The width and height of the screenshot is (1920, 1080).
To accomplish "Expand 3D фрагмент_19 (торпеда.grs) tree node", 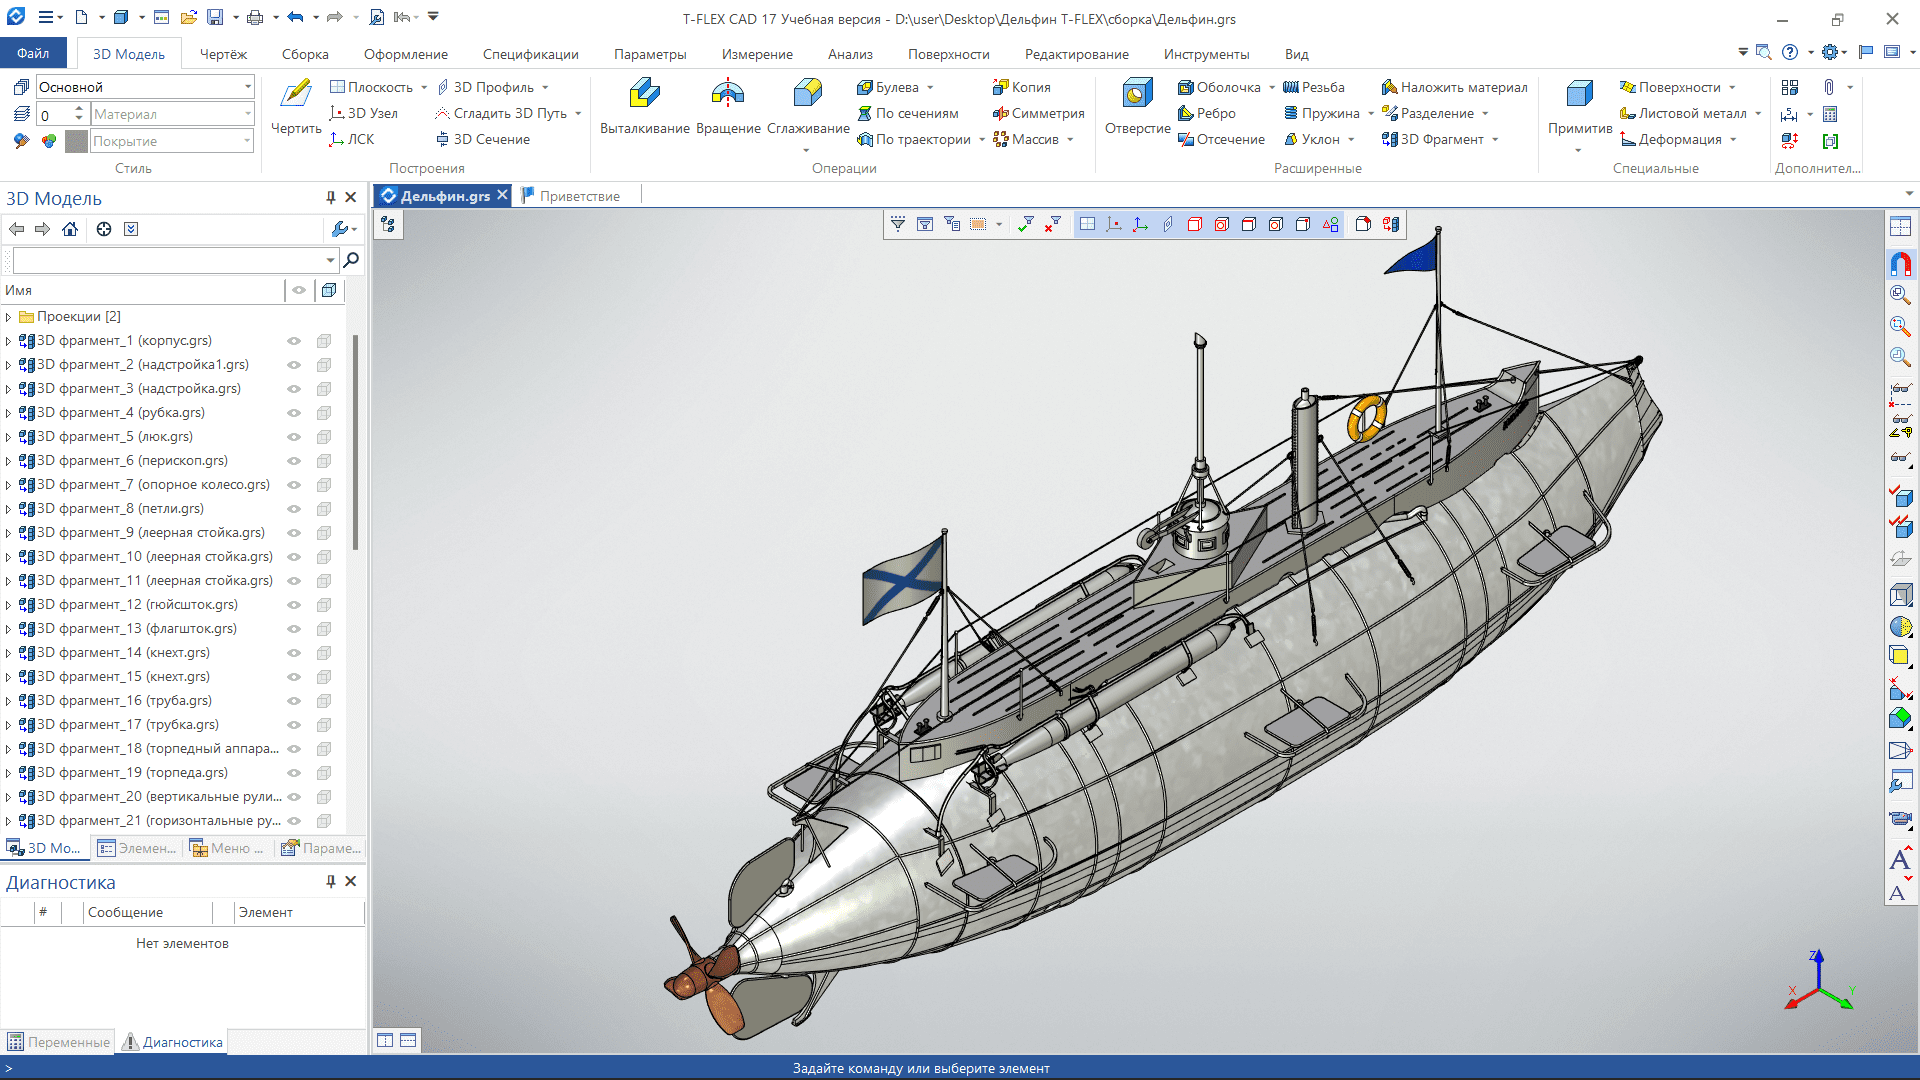I will click(8, 773).
